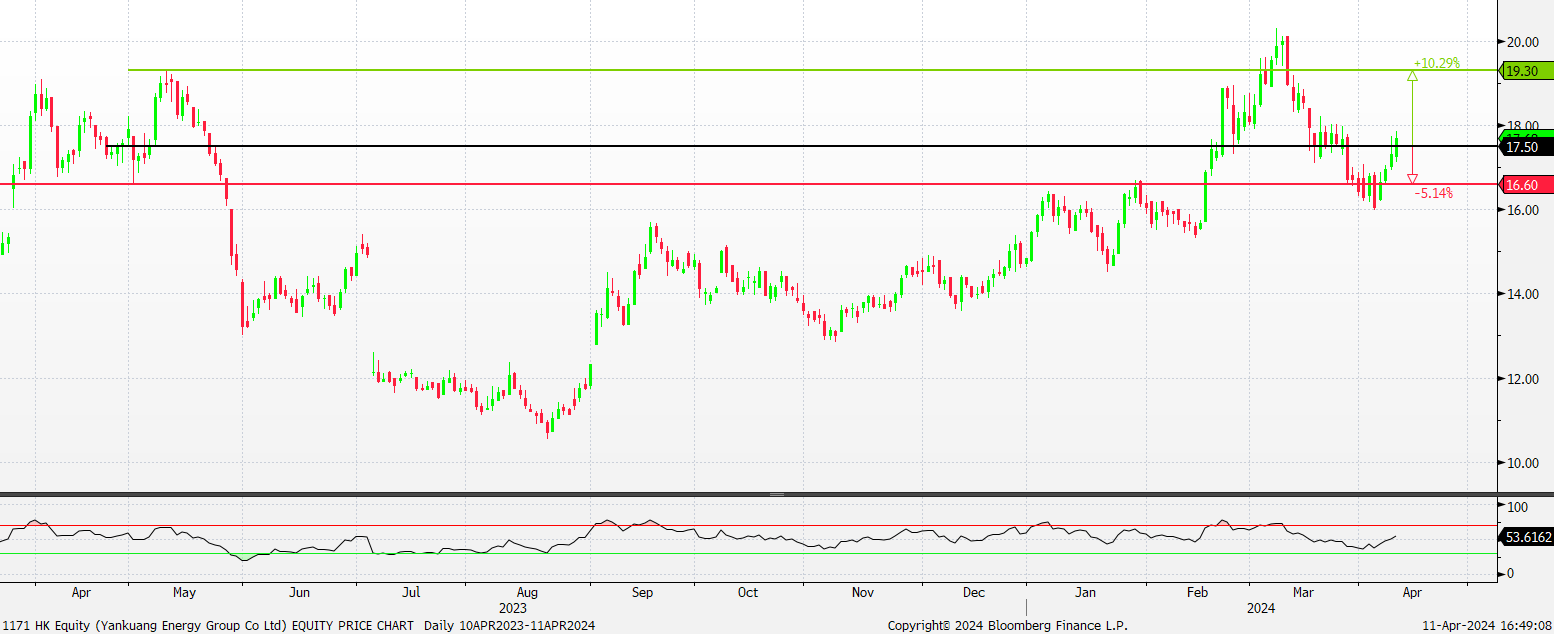Click the 10.00 price axis label
This screenshot has height=634, width=1554.
click(1523, 463)
